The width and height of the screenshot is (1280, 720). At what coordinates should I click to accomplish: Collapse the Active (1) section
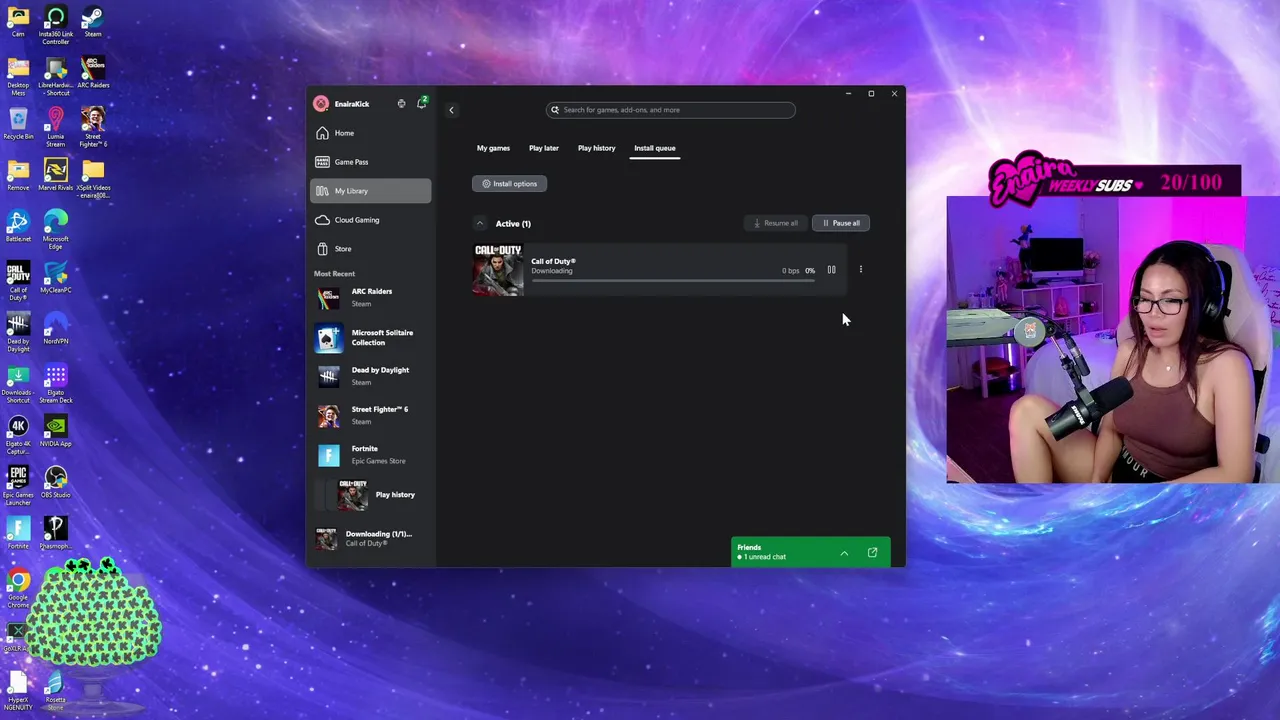(x=480, y=224)
